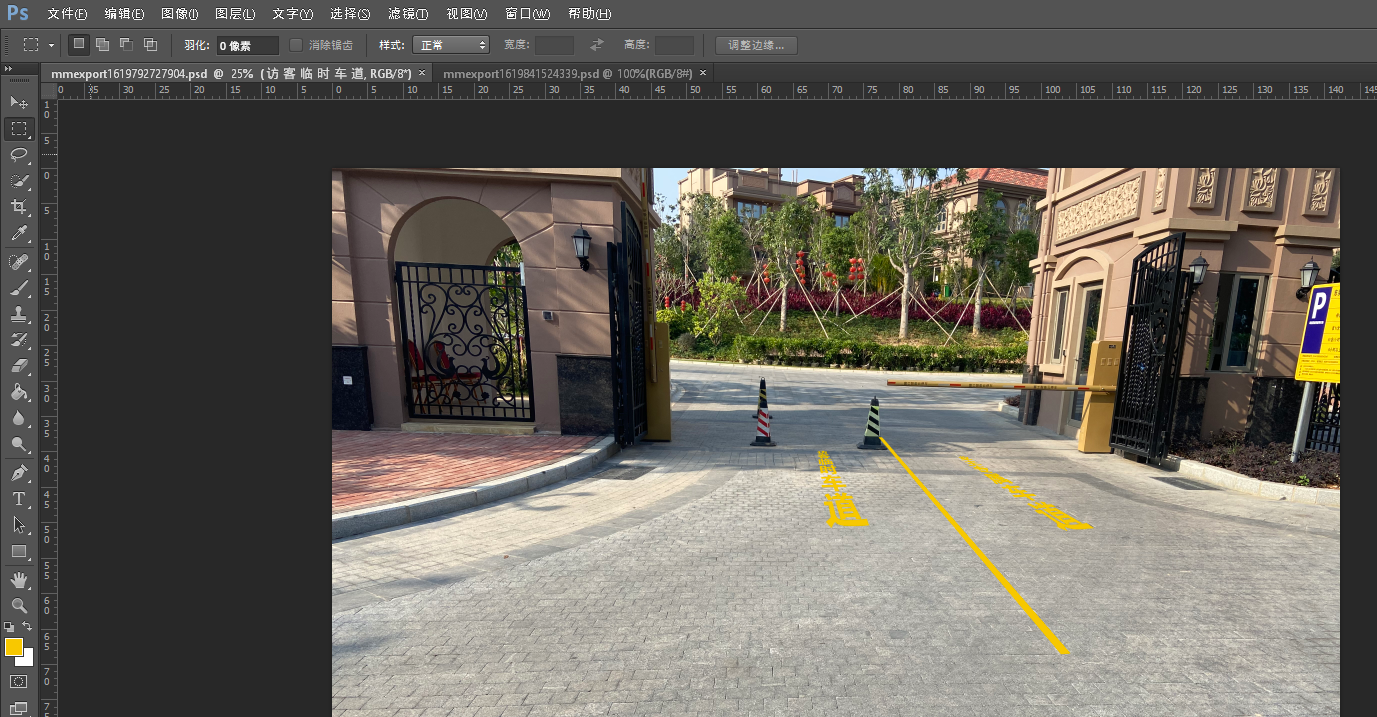
Task: Select the Dodge tool
Action: (19, 444)
